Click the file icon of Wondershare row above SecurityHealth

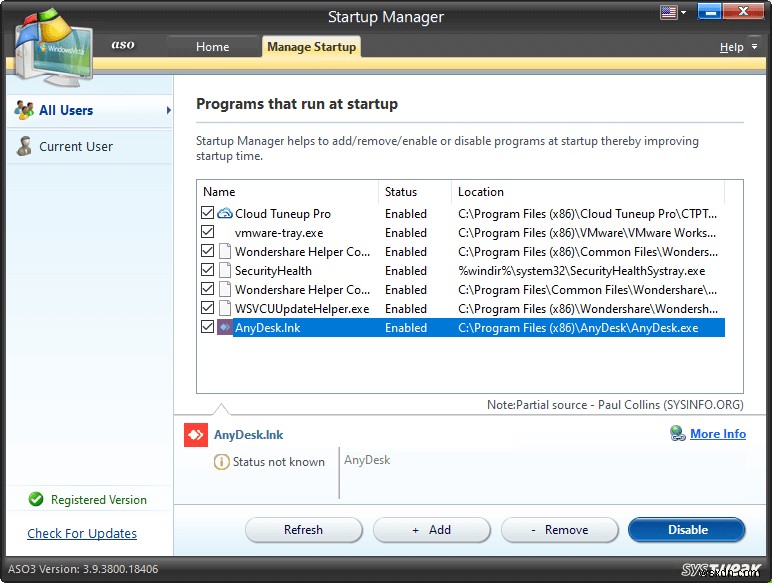[x=225, y=251]
